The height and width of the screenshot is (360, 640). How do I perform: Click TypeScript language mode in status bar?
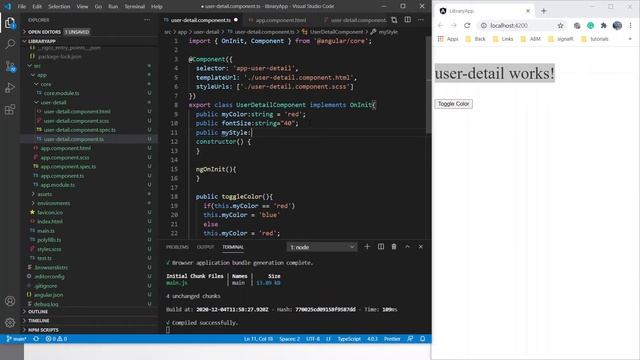[349, 339]
